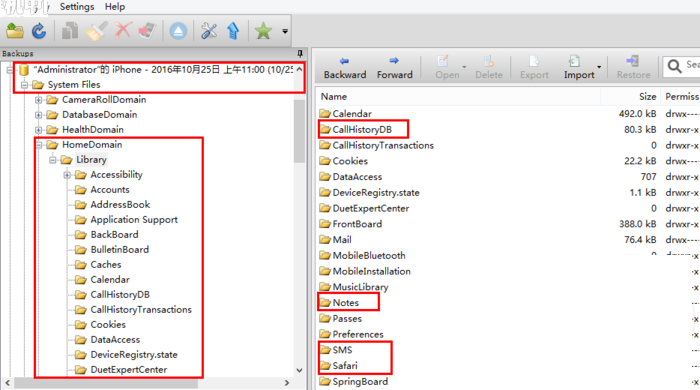Select MusicLibrary folder in file list
This screenshot has height=390, width=700.
point(360,287)
